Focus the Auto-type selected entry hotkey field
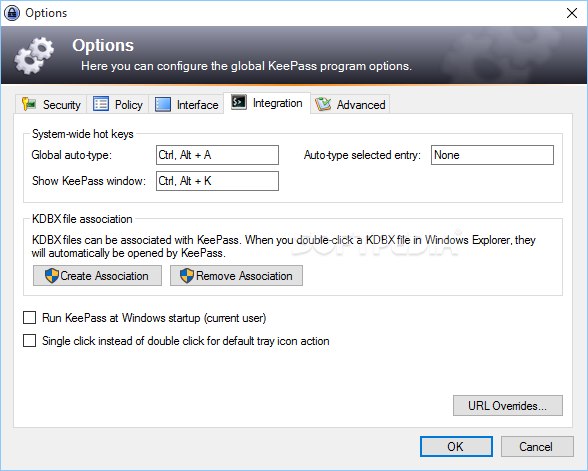Image resolution: width=588 pixels, height=471 pixels. (492, 155)
